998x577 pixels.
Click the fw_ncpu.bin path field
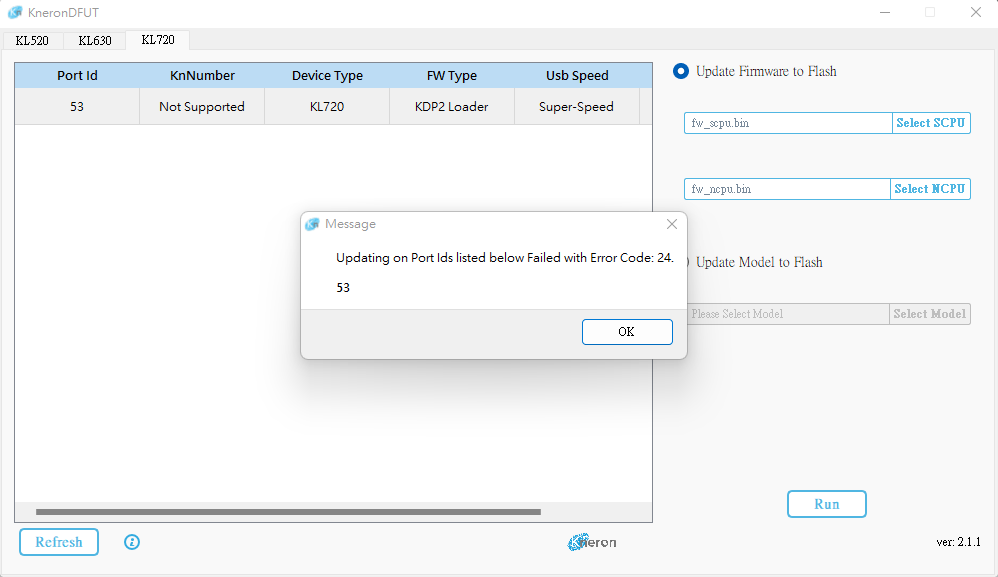[787, 189]
